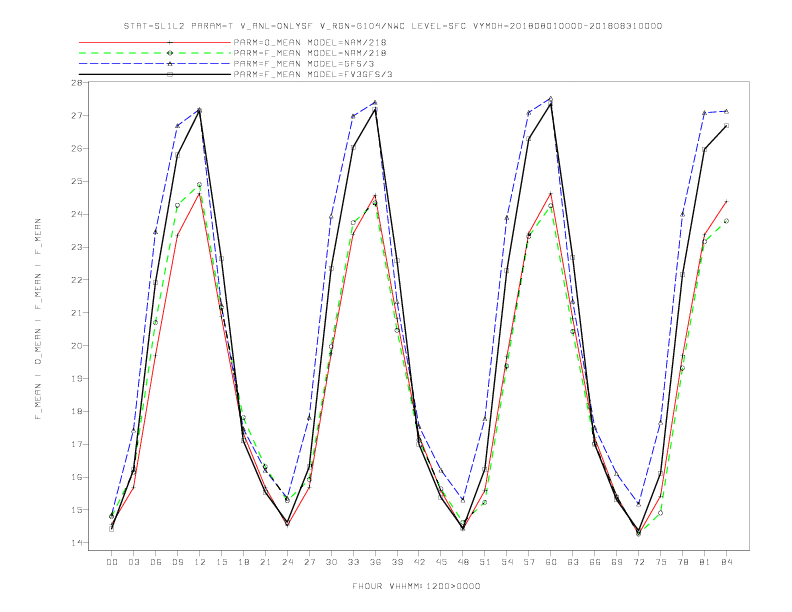Click x-axis tick label 03
792x612 pixels.
133,562
